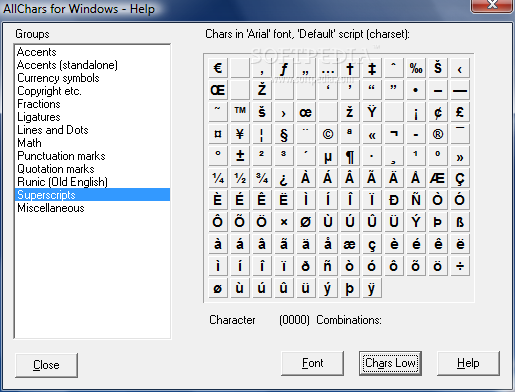Select the lowercase ñ character cell

(x=328, y=266)
